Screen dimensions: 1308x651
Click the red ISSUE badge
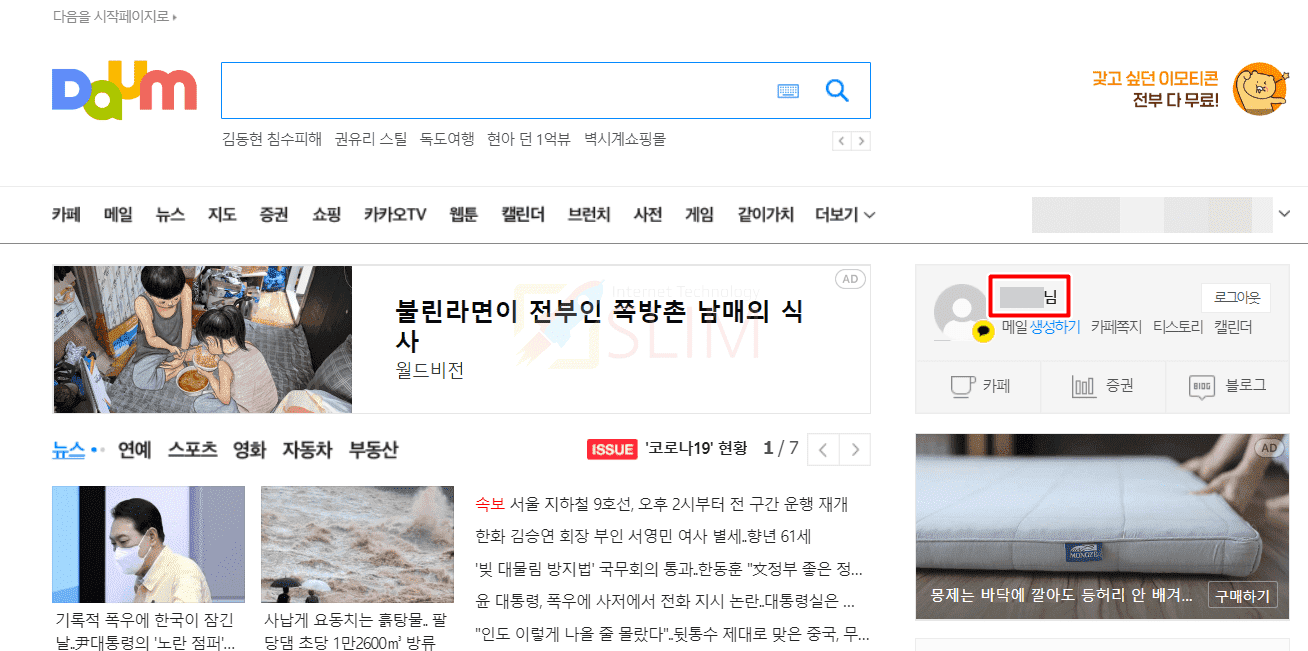coord(612,449)
